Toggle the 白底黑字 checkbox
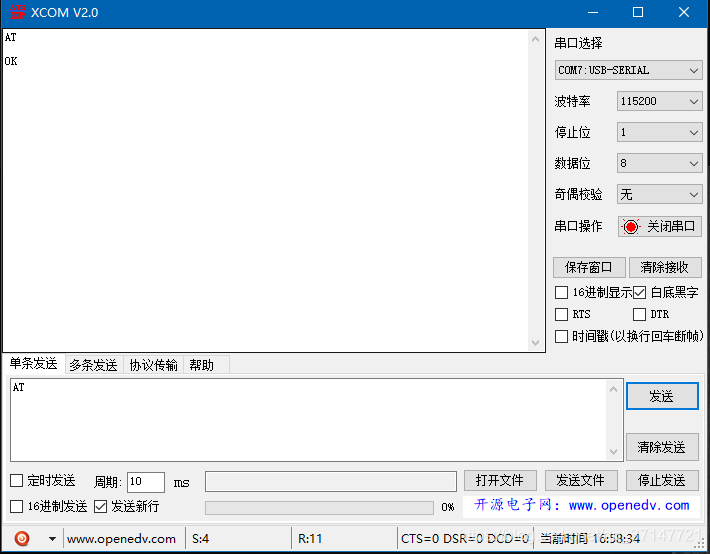710x554 pixels. click(639, 292)
